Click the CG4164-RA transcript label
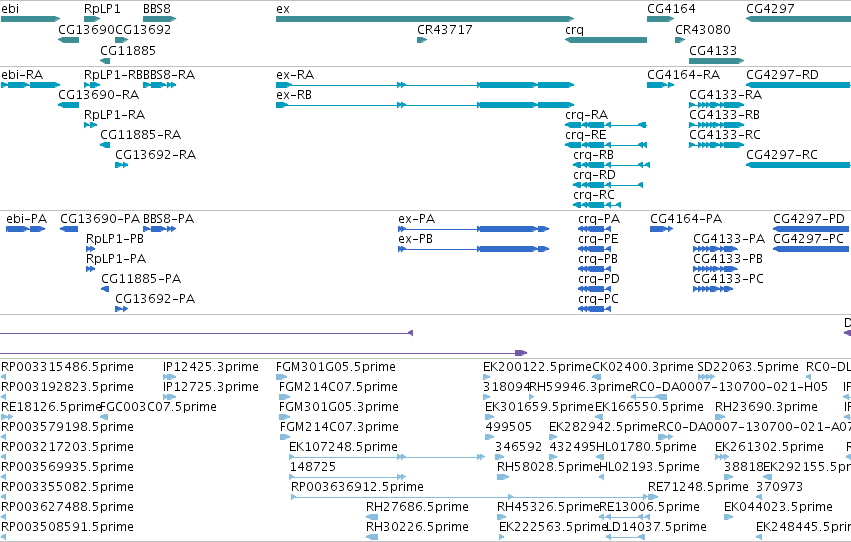Image resolution: width=851 pixels, height=542 pixels. (684, 74)
